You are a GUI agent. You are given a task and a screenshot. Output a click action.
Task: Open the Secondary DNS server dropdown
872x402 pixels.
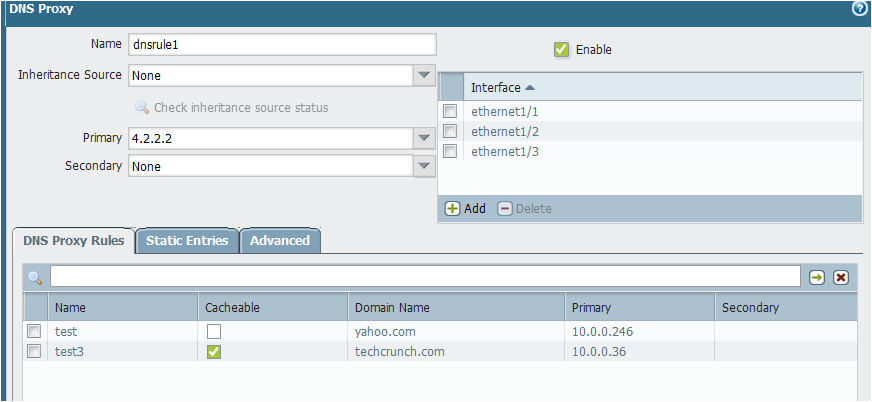click(424, 167)
